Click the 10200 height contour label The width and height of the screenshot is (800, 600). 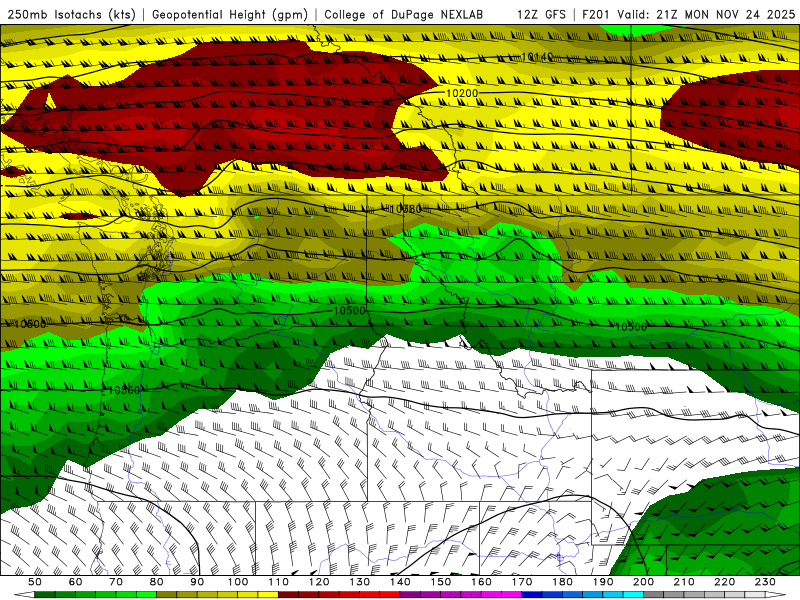coord(462,93)
